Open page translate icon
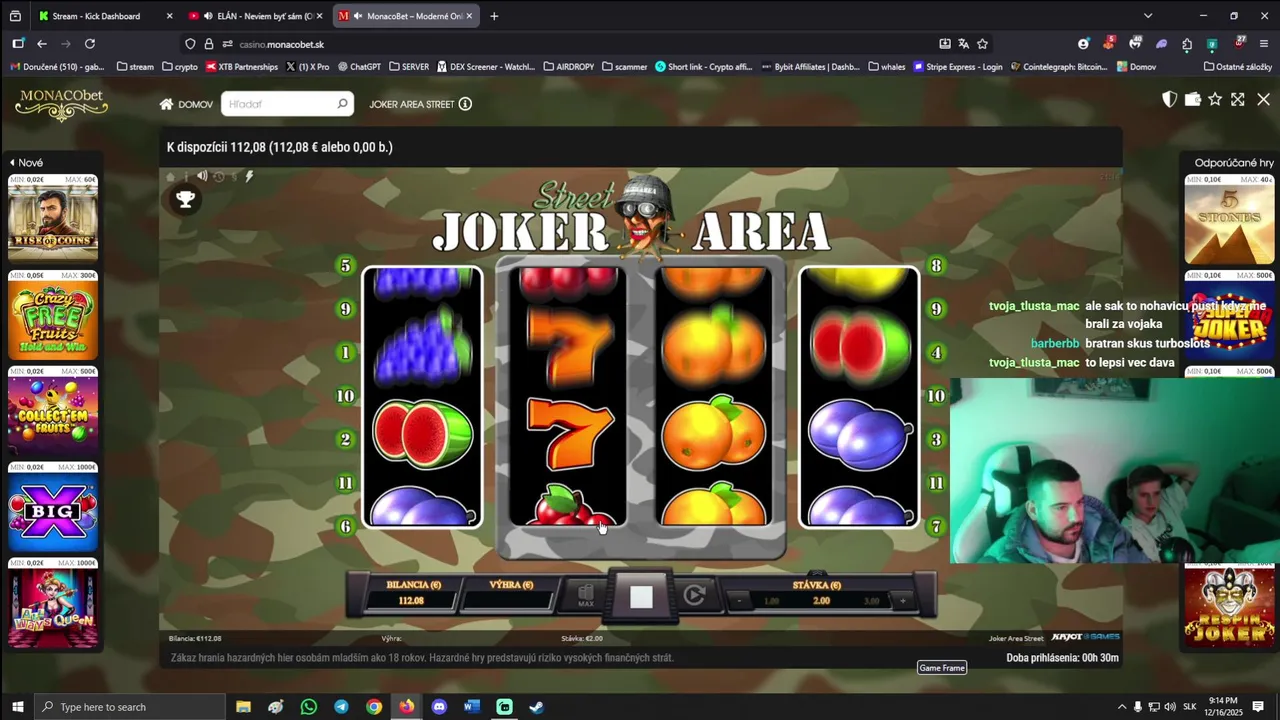 (x=963, y=44)
